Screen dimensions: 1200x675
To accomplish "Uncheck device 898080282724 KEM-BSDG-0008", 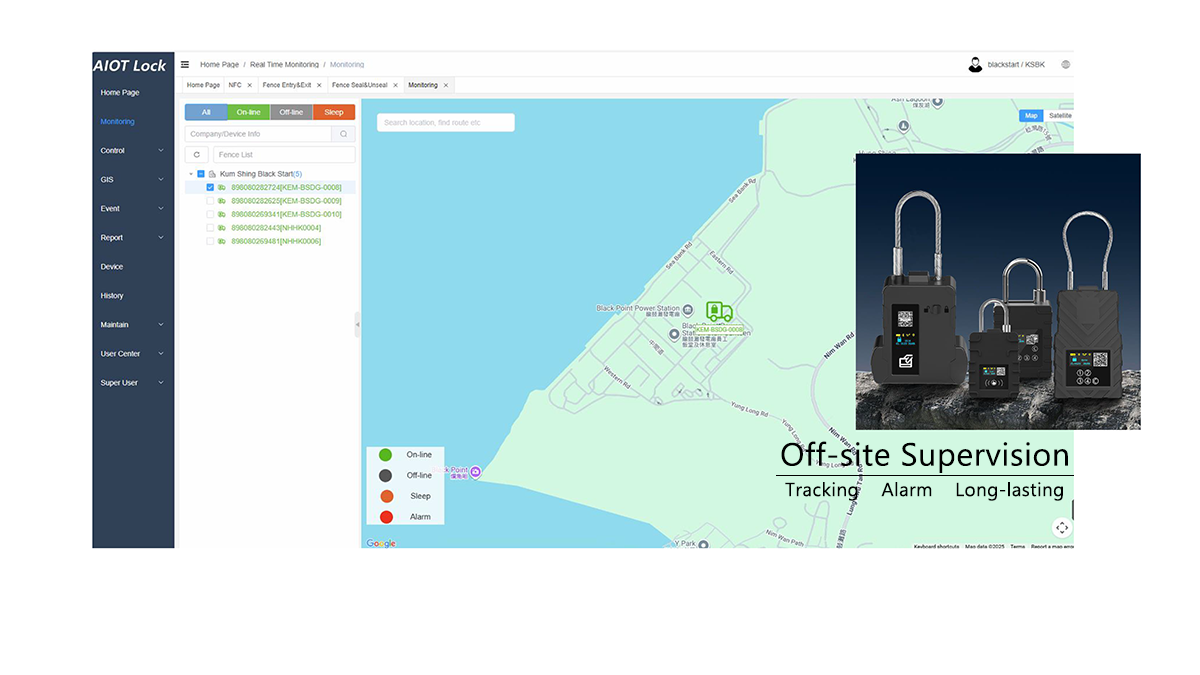I will pos(210,187).
